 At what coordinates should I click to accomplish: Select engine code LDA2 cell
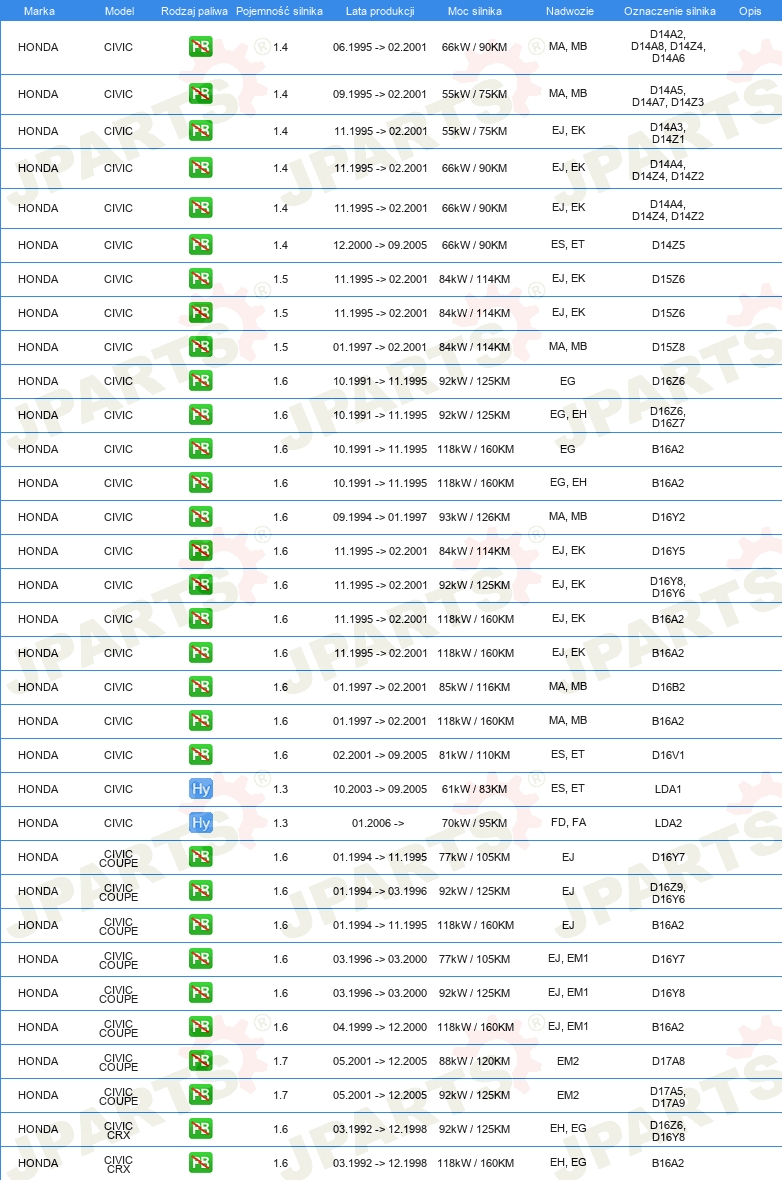pos(668,823)
